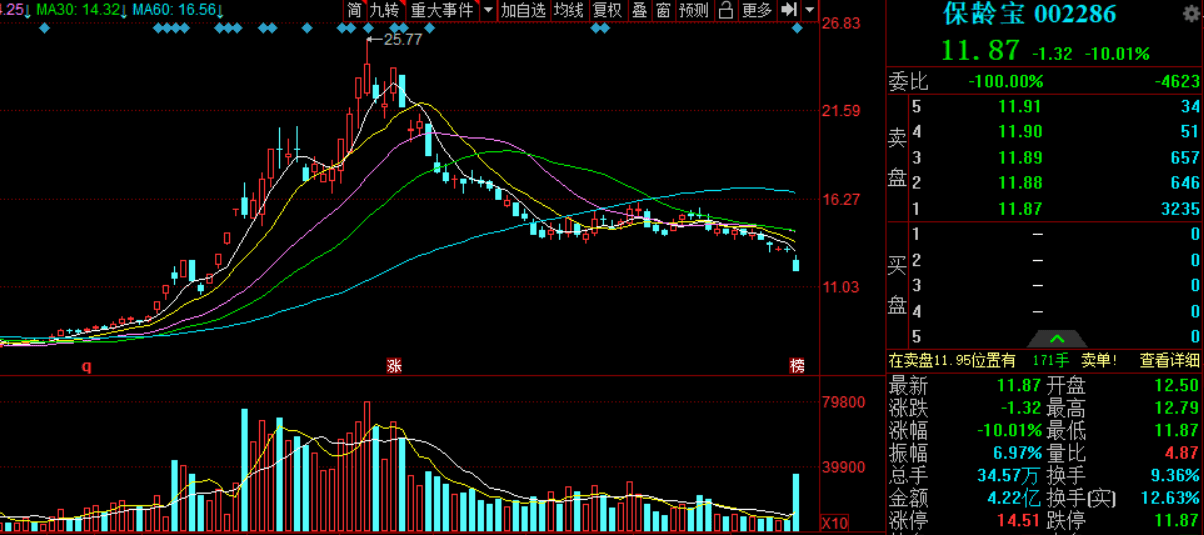Viewport: 1204px width, 535px height.
Task: Click the jump-to-end arrow icon
Action: [x=789, y=10]
